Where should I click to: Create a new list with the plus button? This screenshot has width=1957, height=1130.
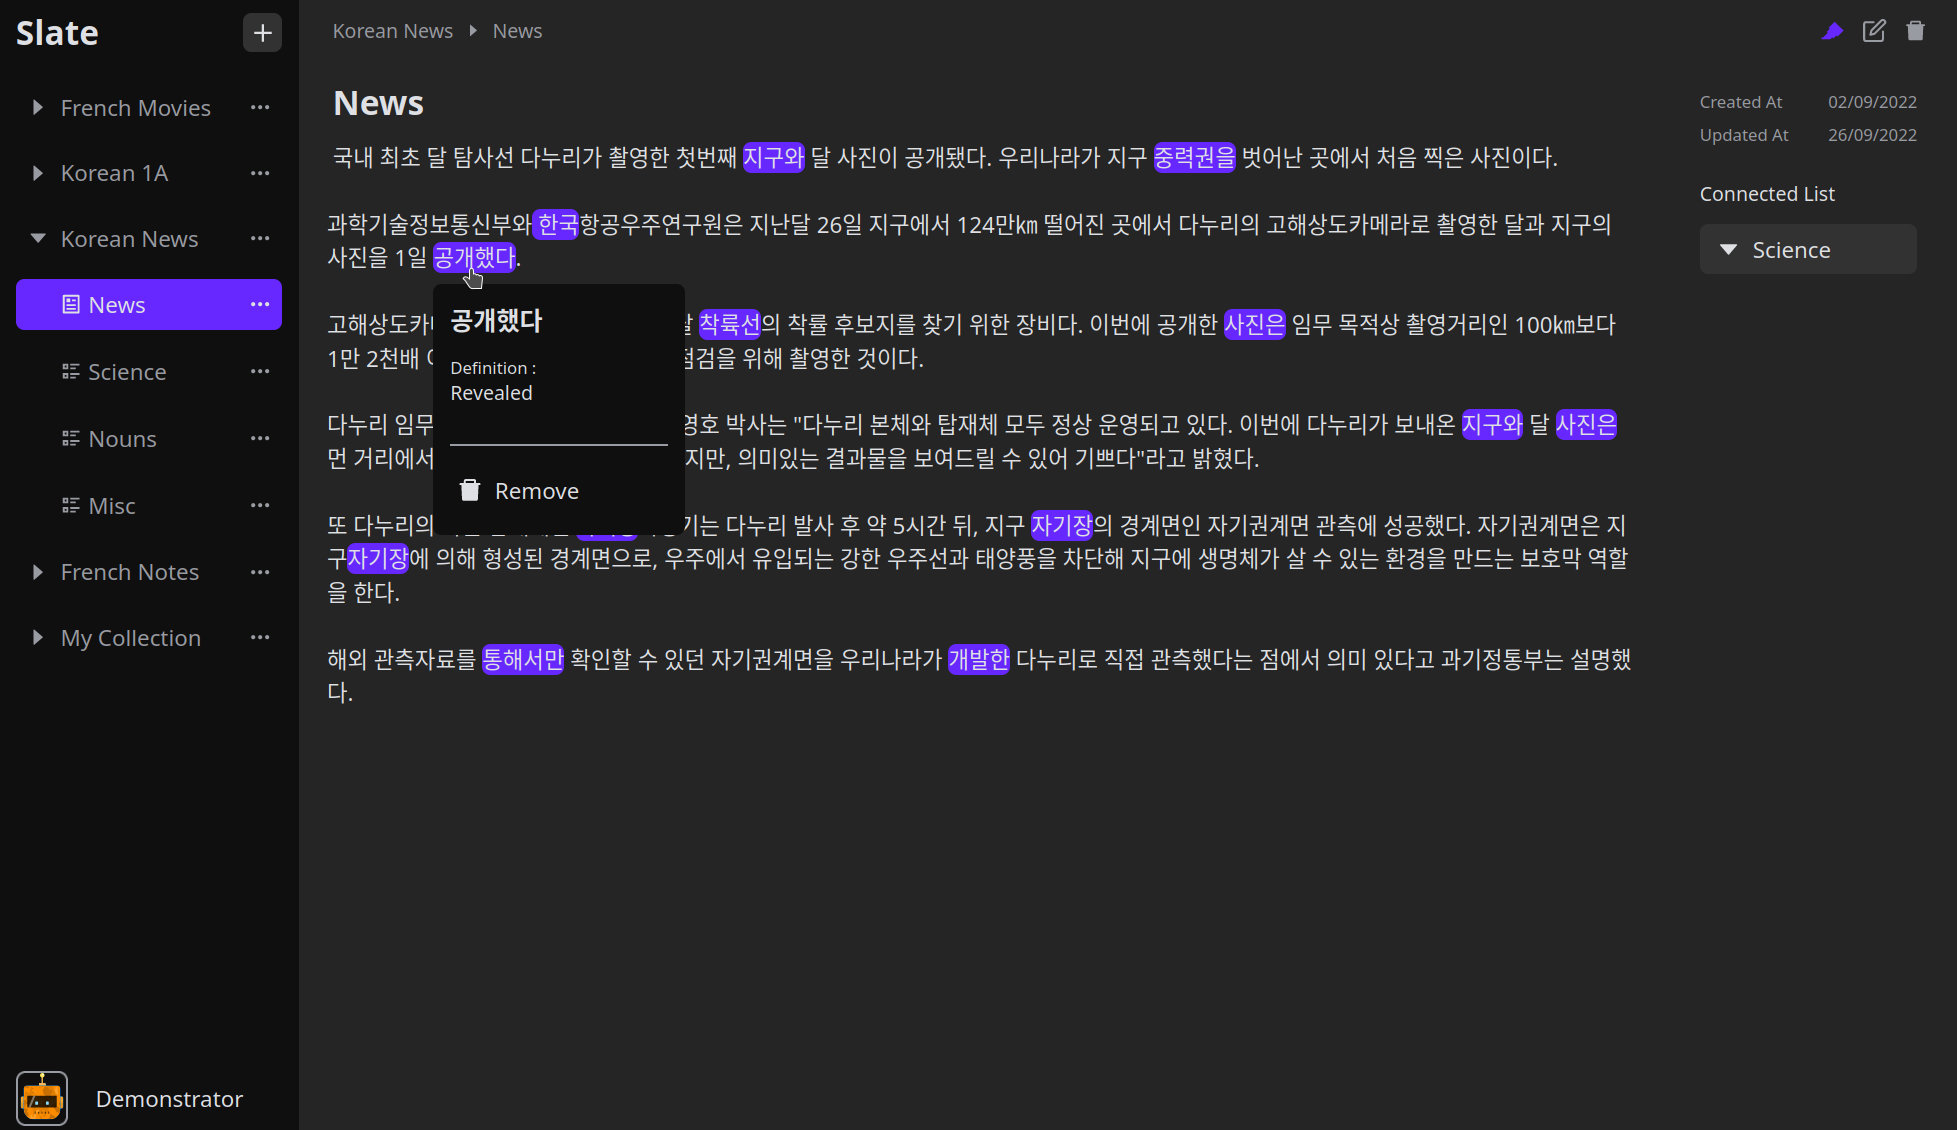tap(261, 32)
